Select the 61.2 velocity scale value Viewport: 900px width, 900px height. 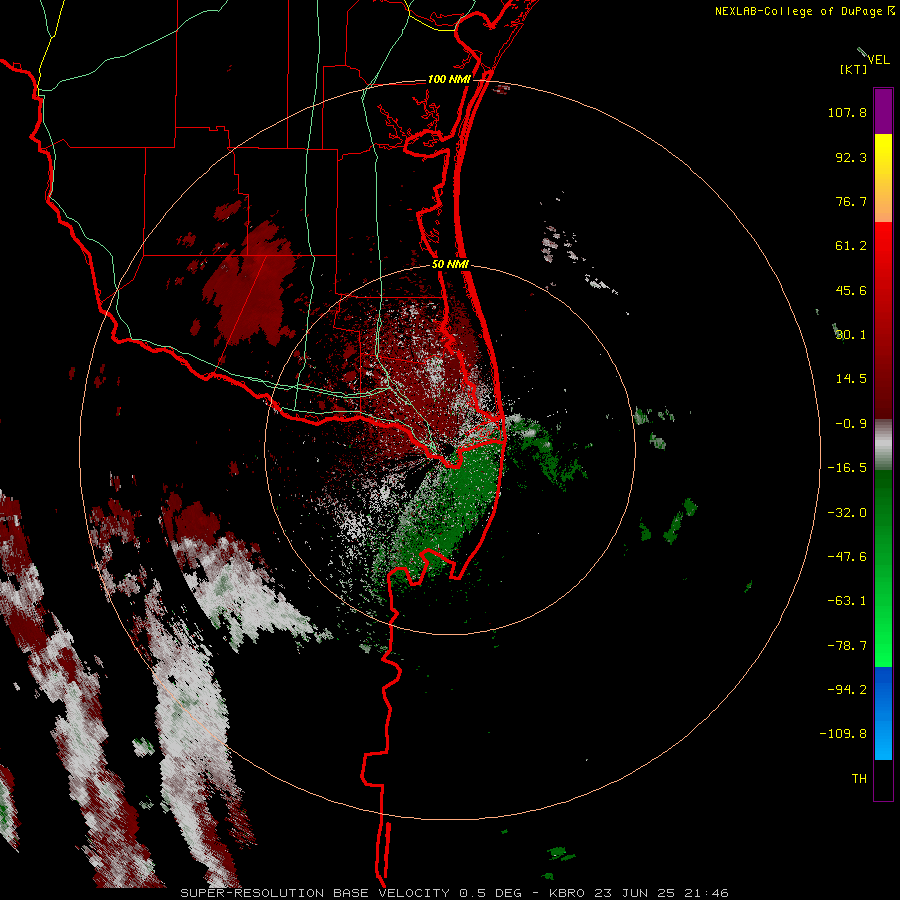[x=851, y=246]
